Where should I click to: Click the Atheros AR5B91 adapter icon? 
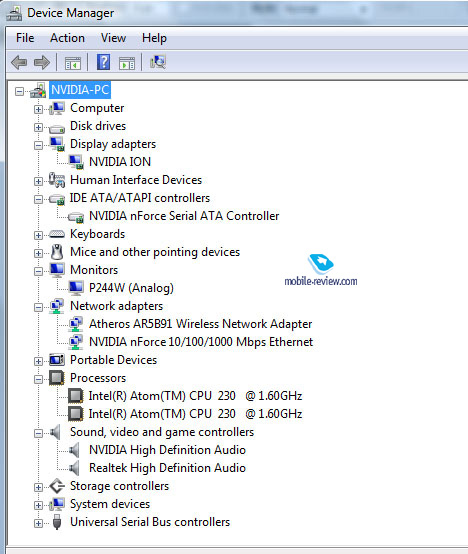pos(76,324)
